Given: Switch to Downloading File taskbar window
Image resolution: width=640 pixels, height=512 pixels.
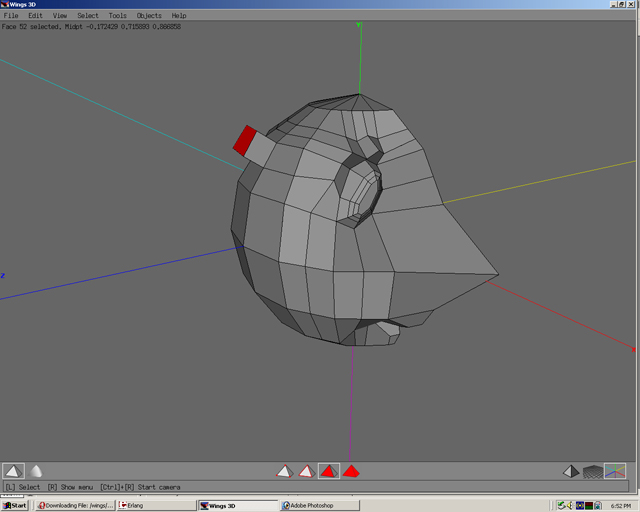Looking at the screenshot, I should tap(75, 505).
